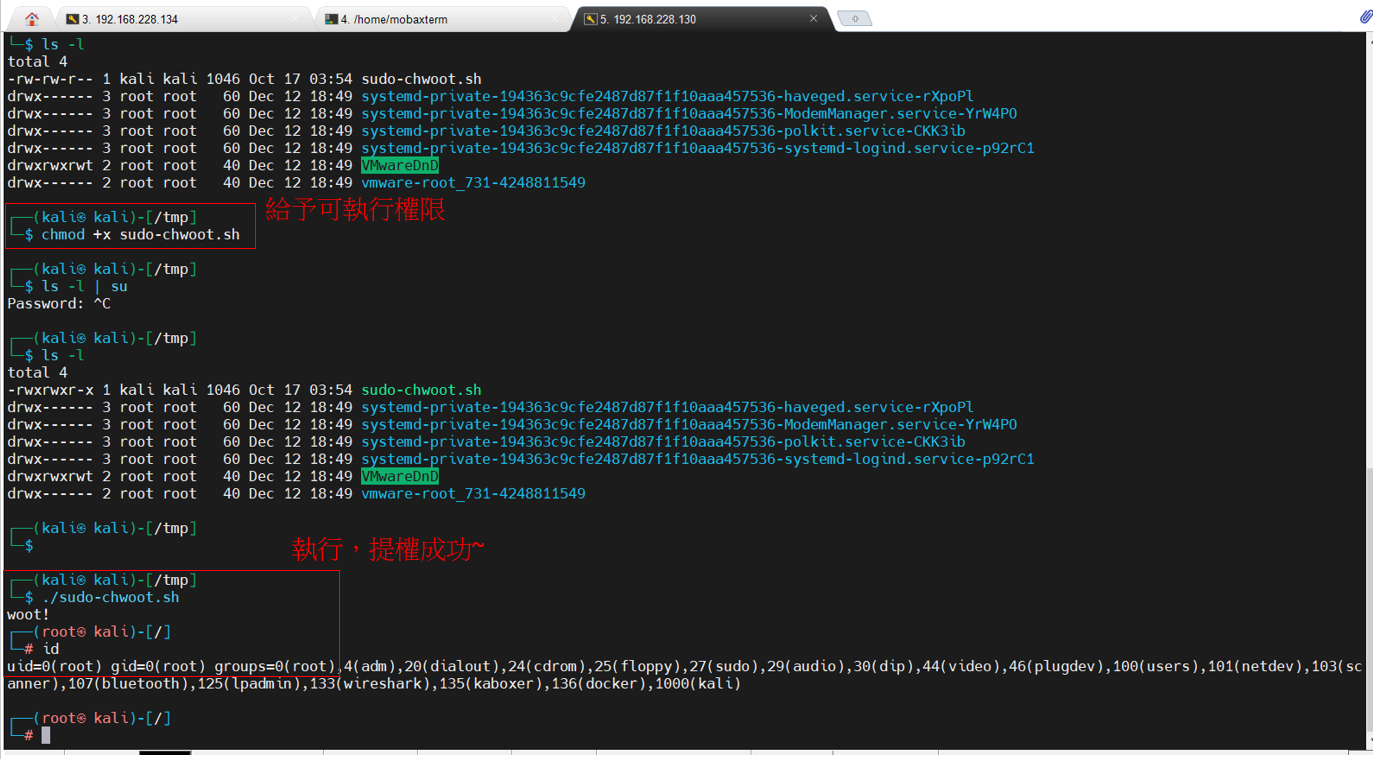Click the 'woot!' output line
This screenshot has height=759, width=1373.
pos(28,615)
